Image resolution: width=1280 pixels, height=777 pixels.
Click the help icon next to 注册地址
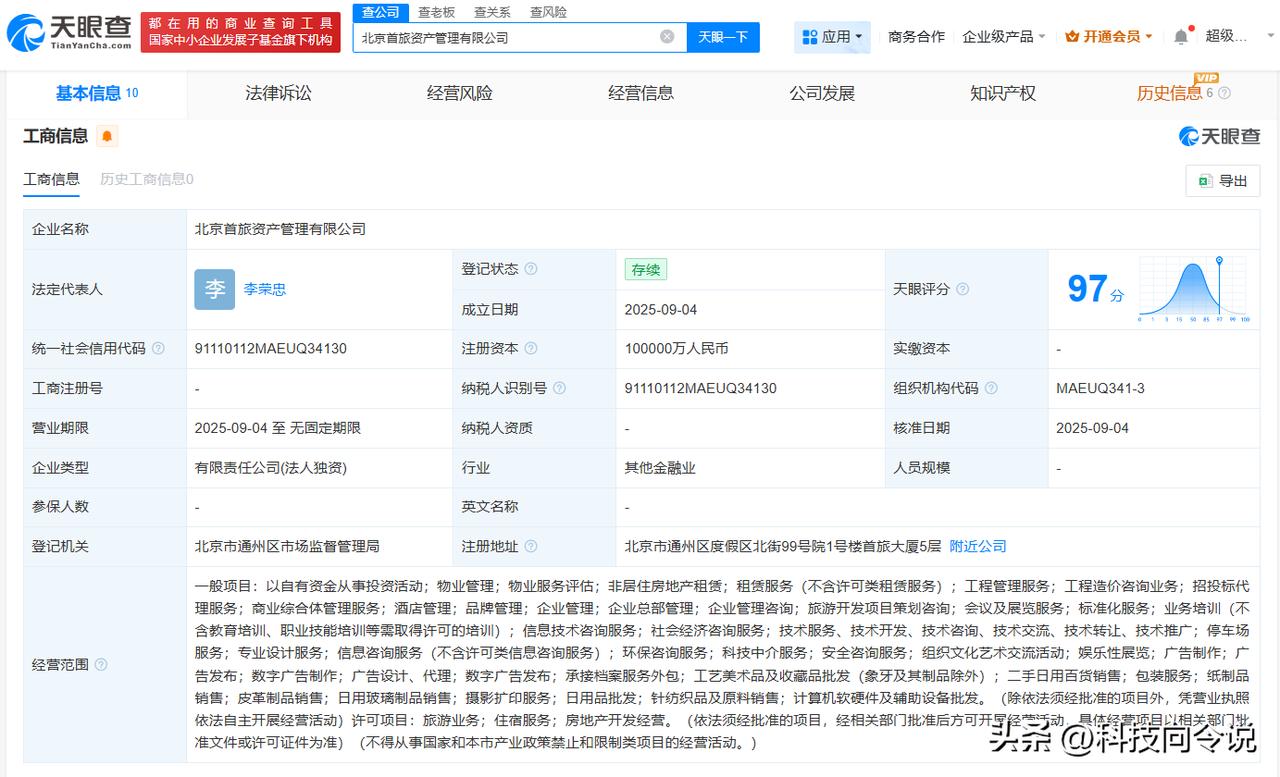tap(531, 547)
